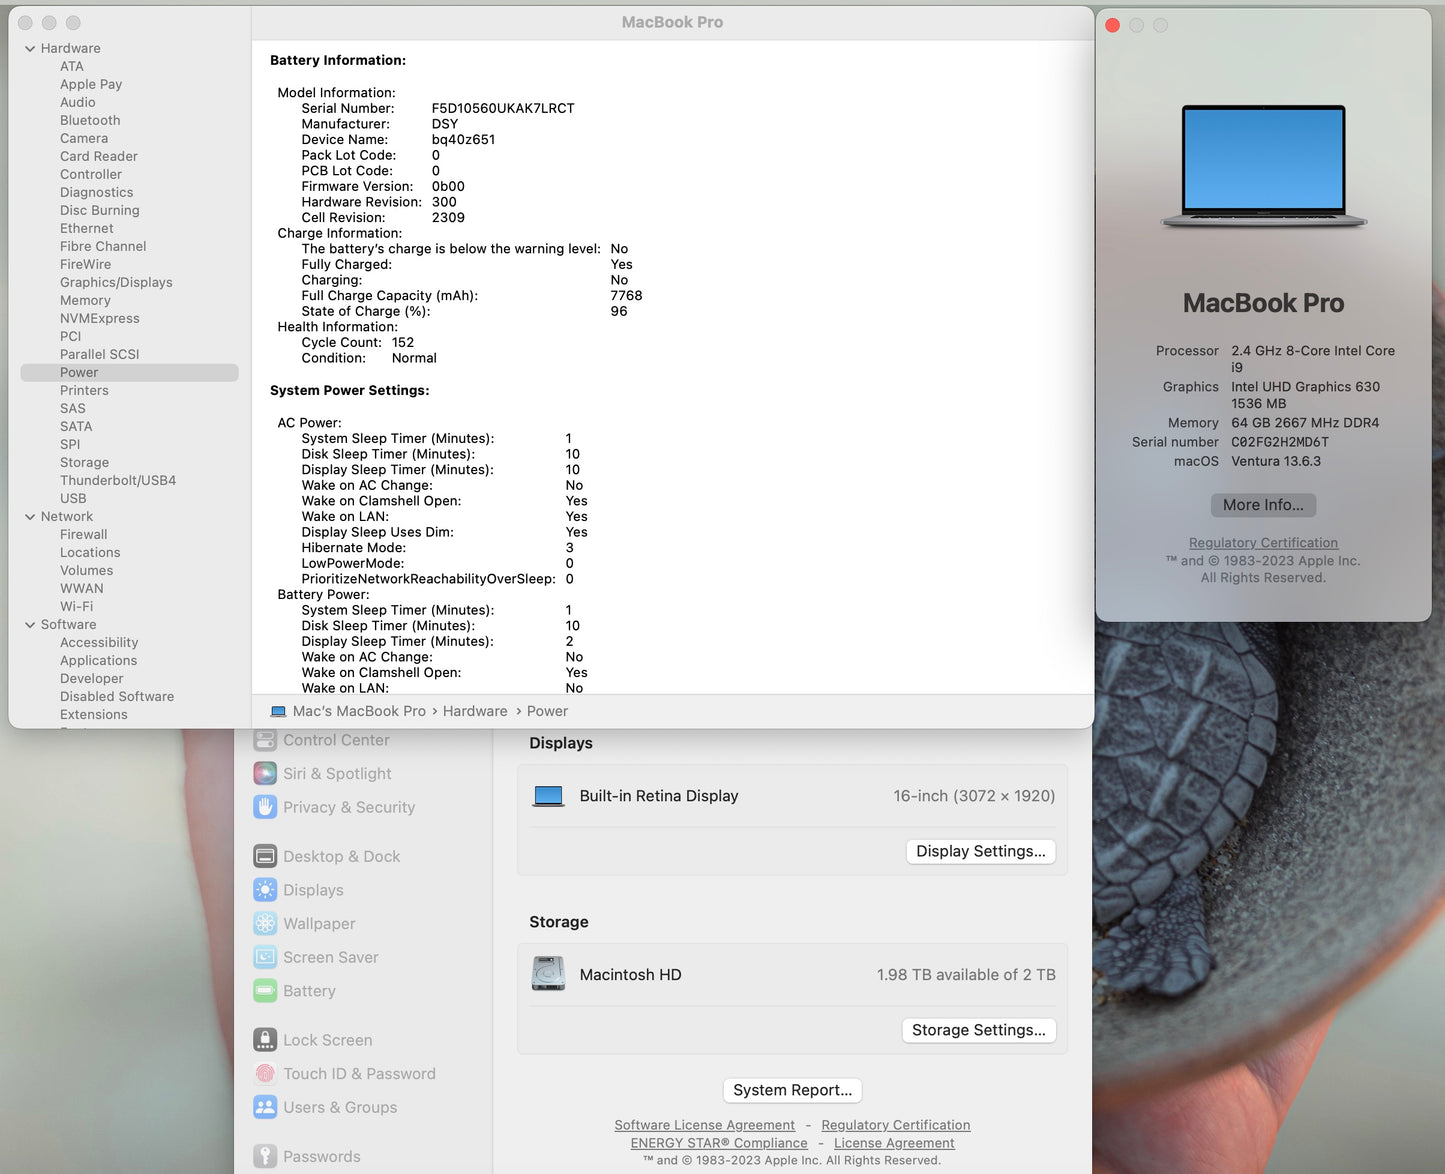Click the Wallpaper settings icon
This screenshot has width=1445, height=1174.
tap(264, 923)
